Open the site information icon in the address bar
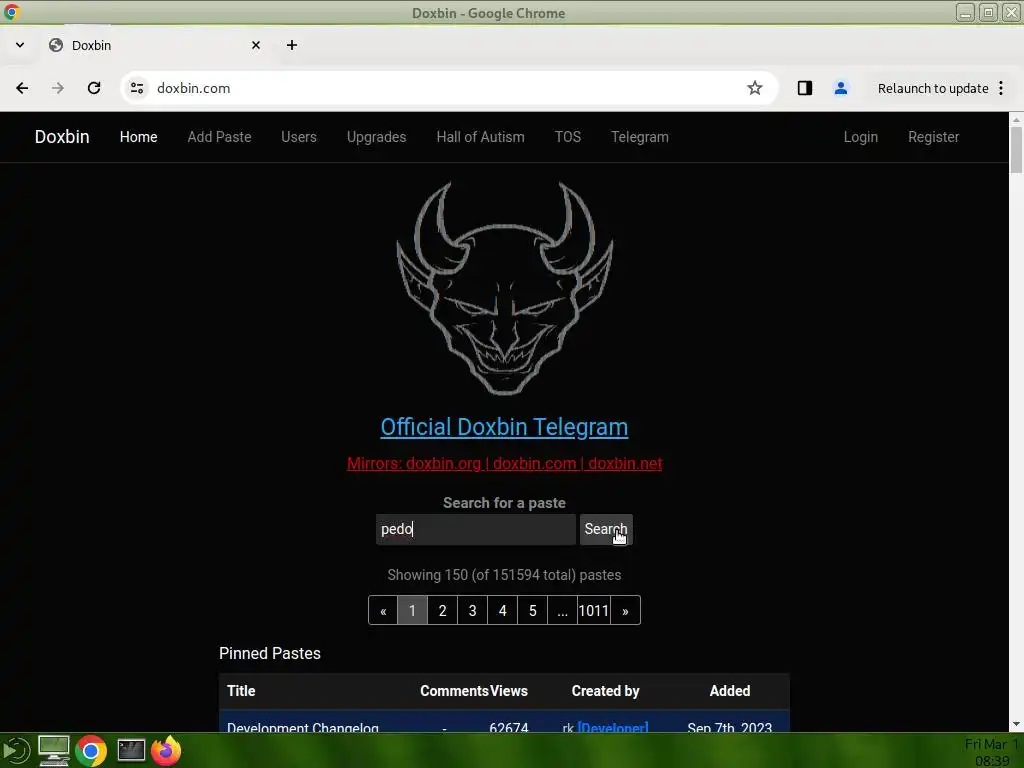 coord(137,88)
